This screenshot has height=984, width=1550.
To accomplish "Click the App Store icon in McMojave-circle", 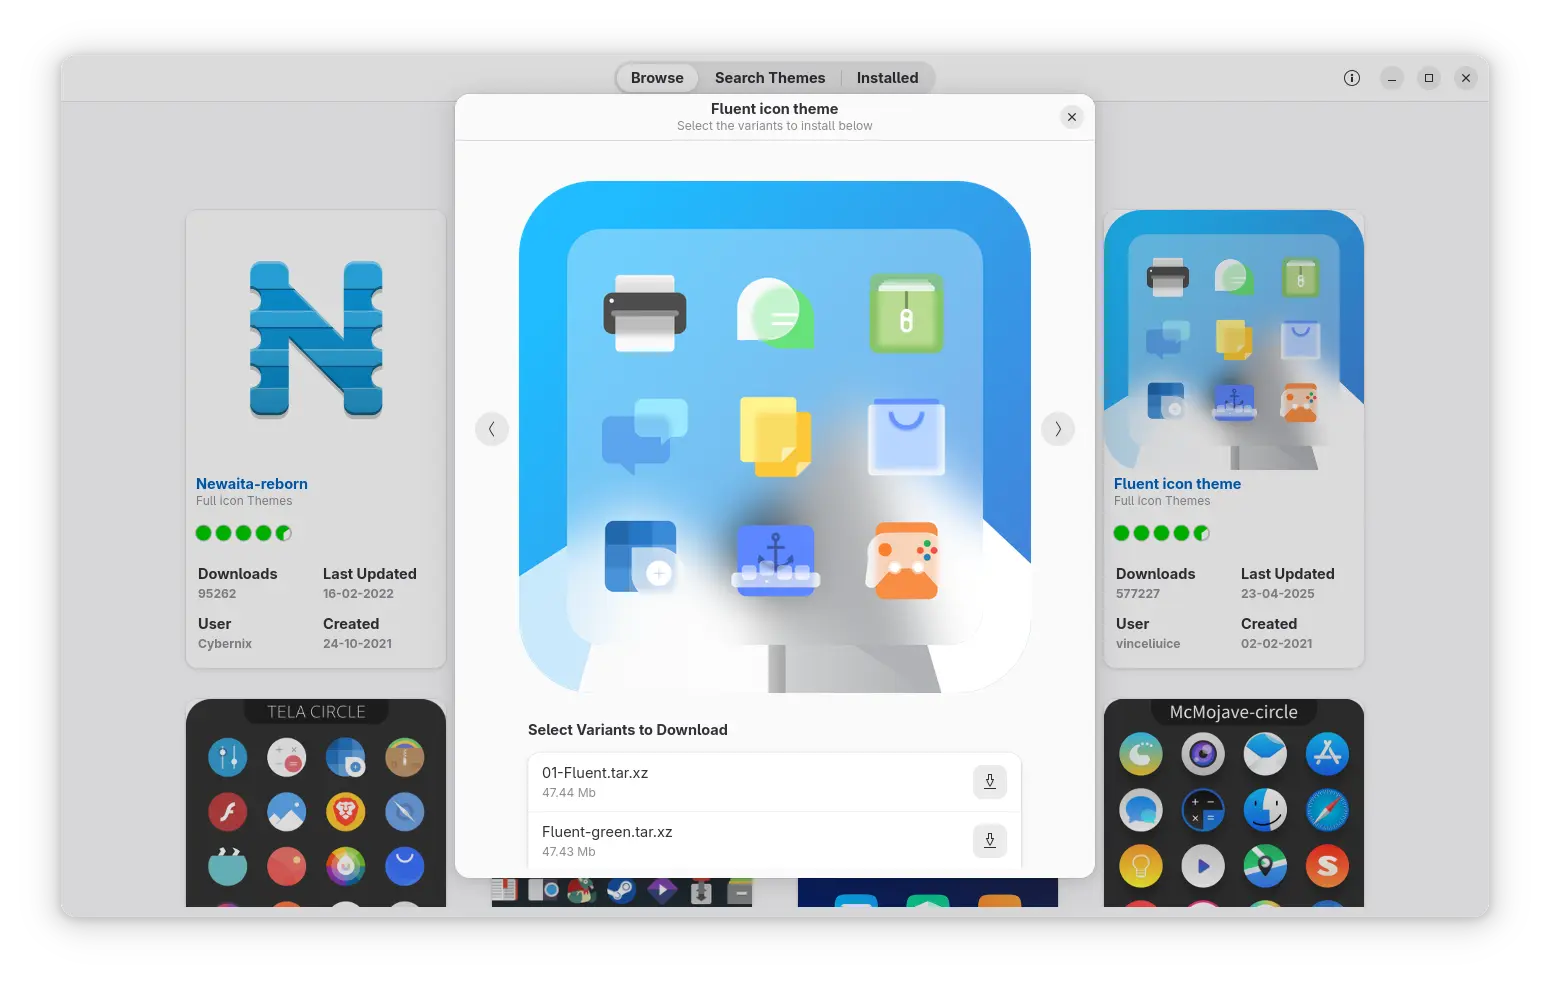I will pos(1327,754).
